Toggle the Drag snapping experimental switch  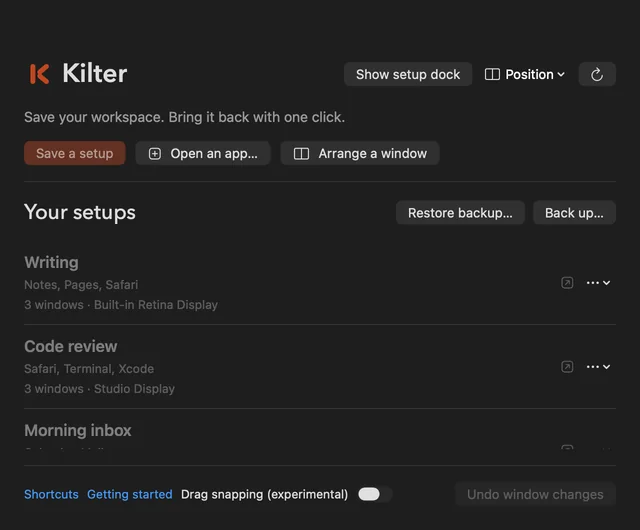(375, 494)
